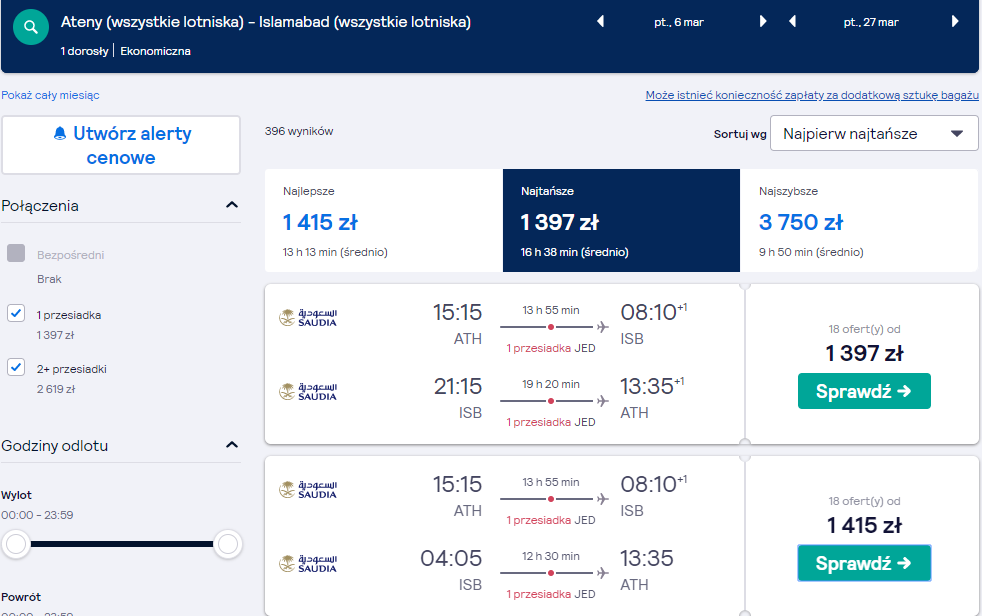Click the right handle of Wylot slider
This screenshot has height=616, width=982.
coord(227,544)
